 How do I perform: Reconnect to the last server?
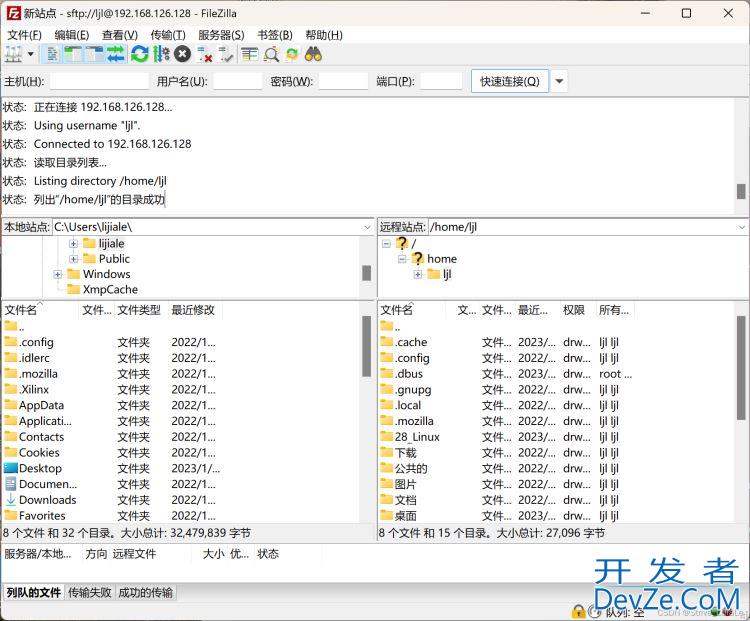[225, 55]
